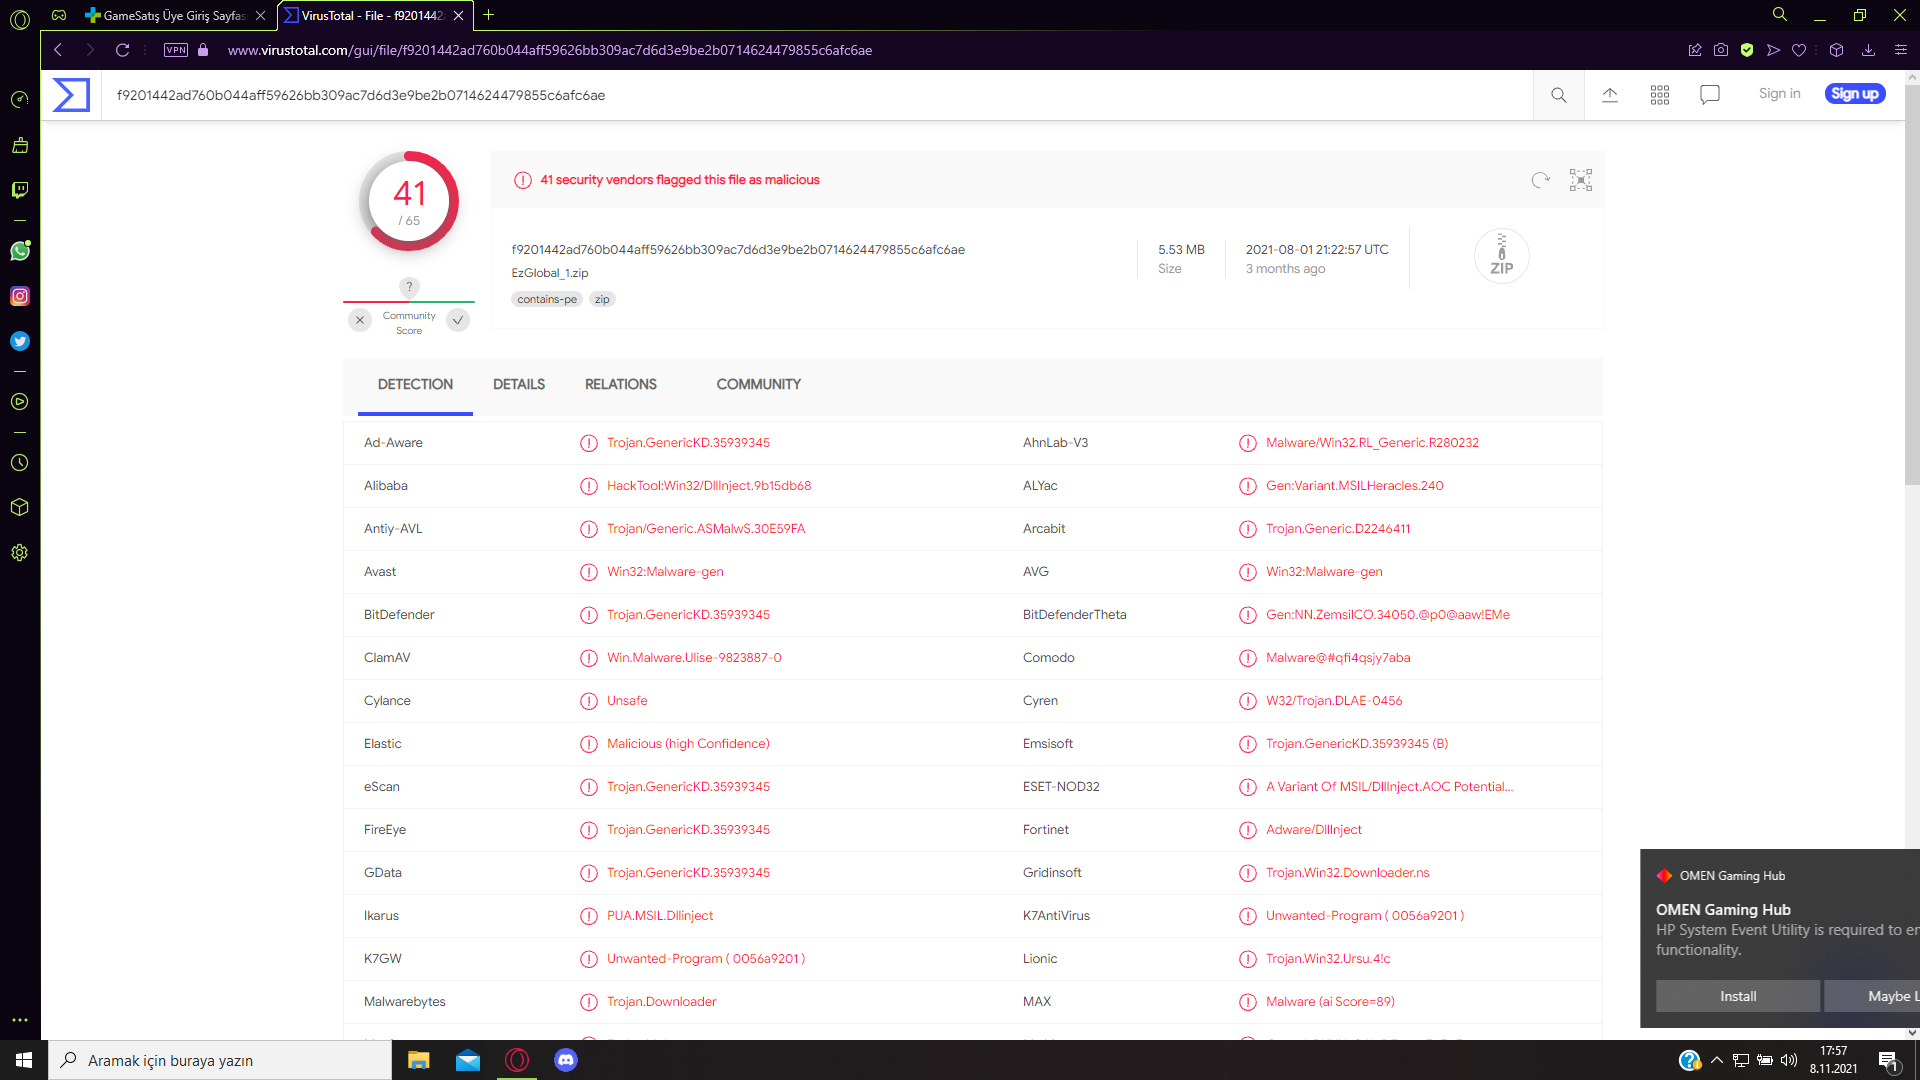Open WhatsApp in the Opera sidebar
The width and height of the screenshot is (1920, 1080).
pos(20,251)
